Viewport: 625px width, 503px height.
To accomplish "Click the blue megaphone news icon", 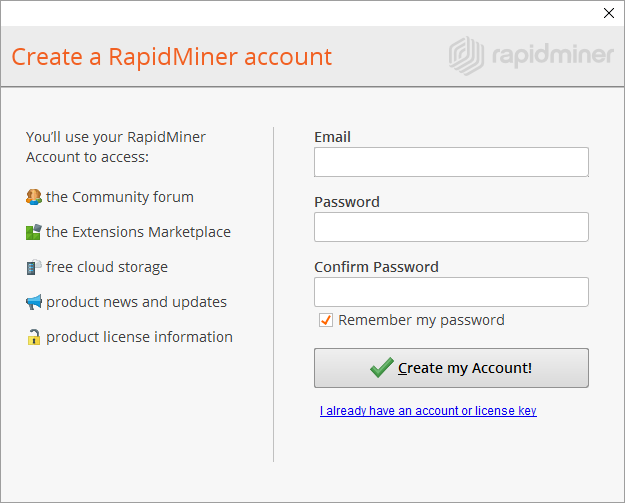I will pos(34,302).
